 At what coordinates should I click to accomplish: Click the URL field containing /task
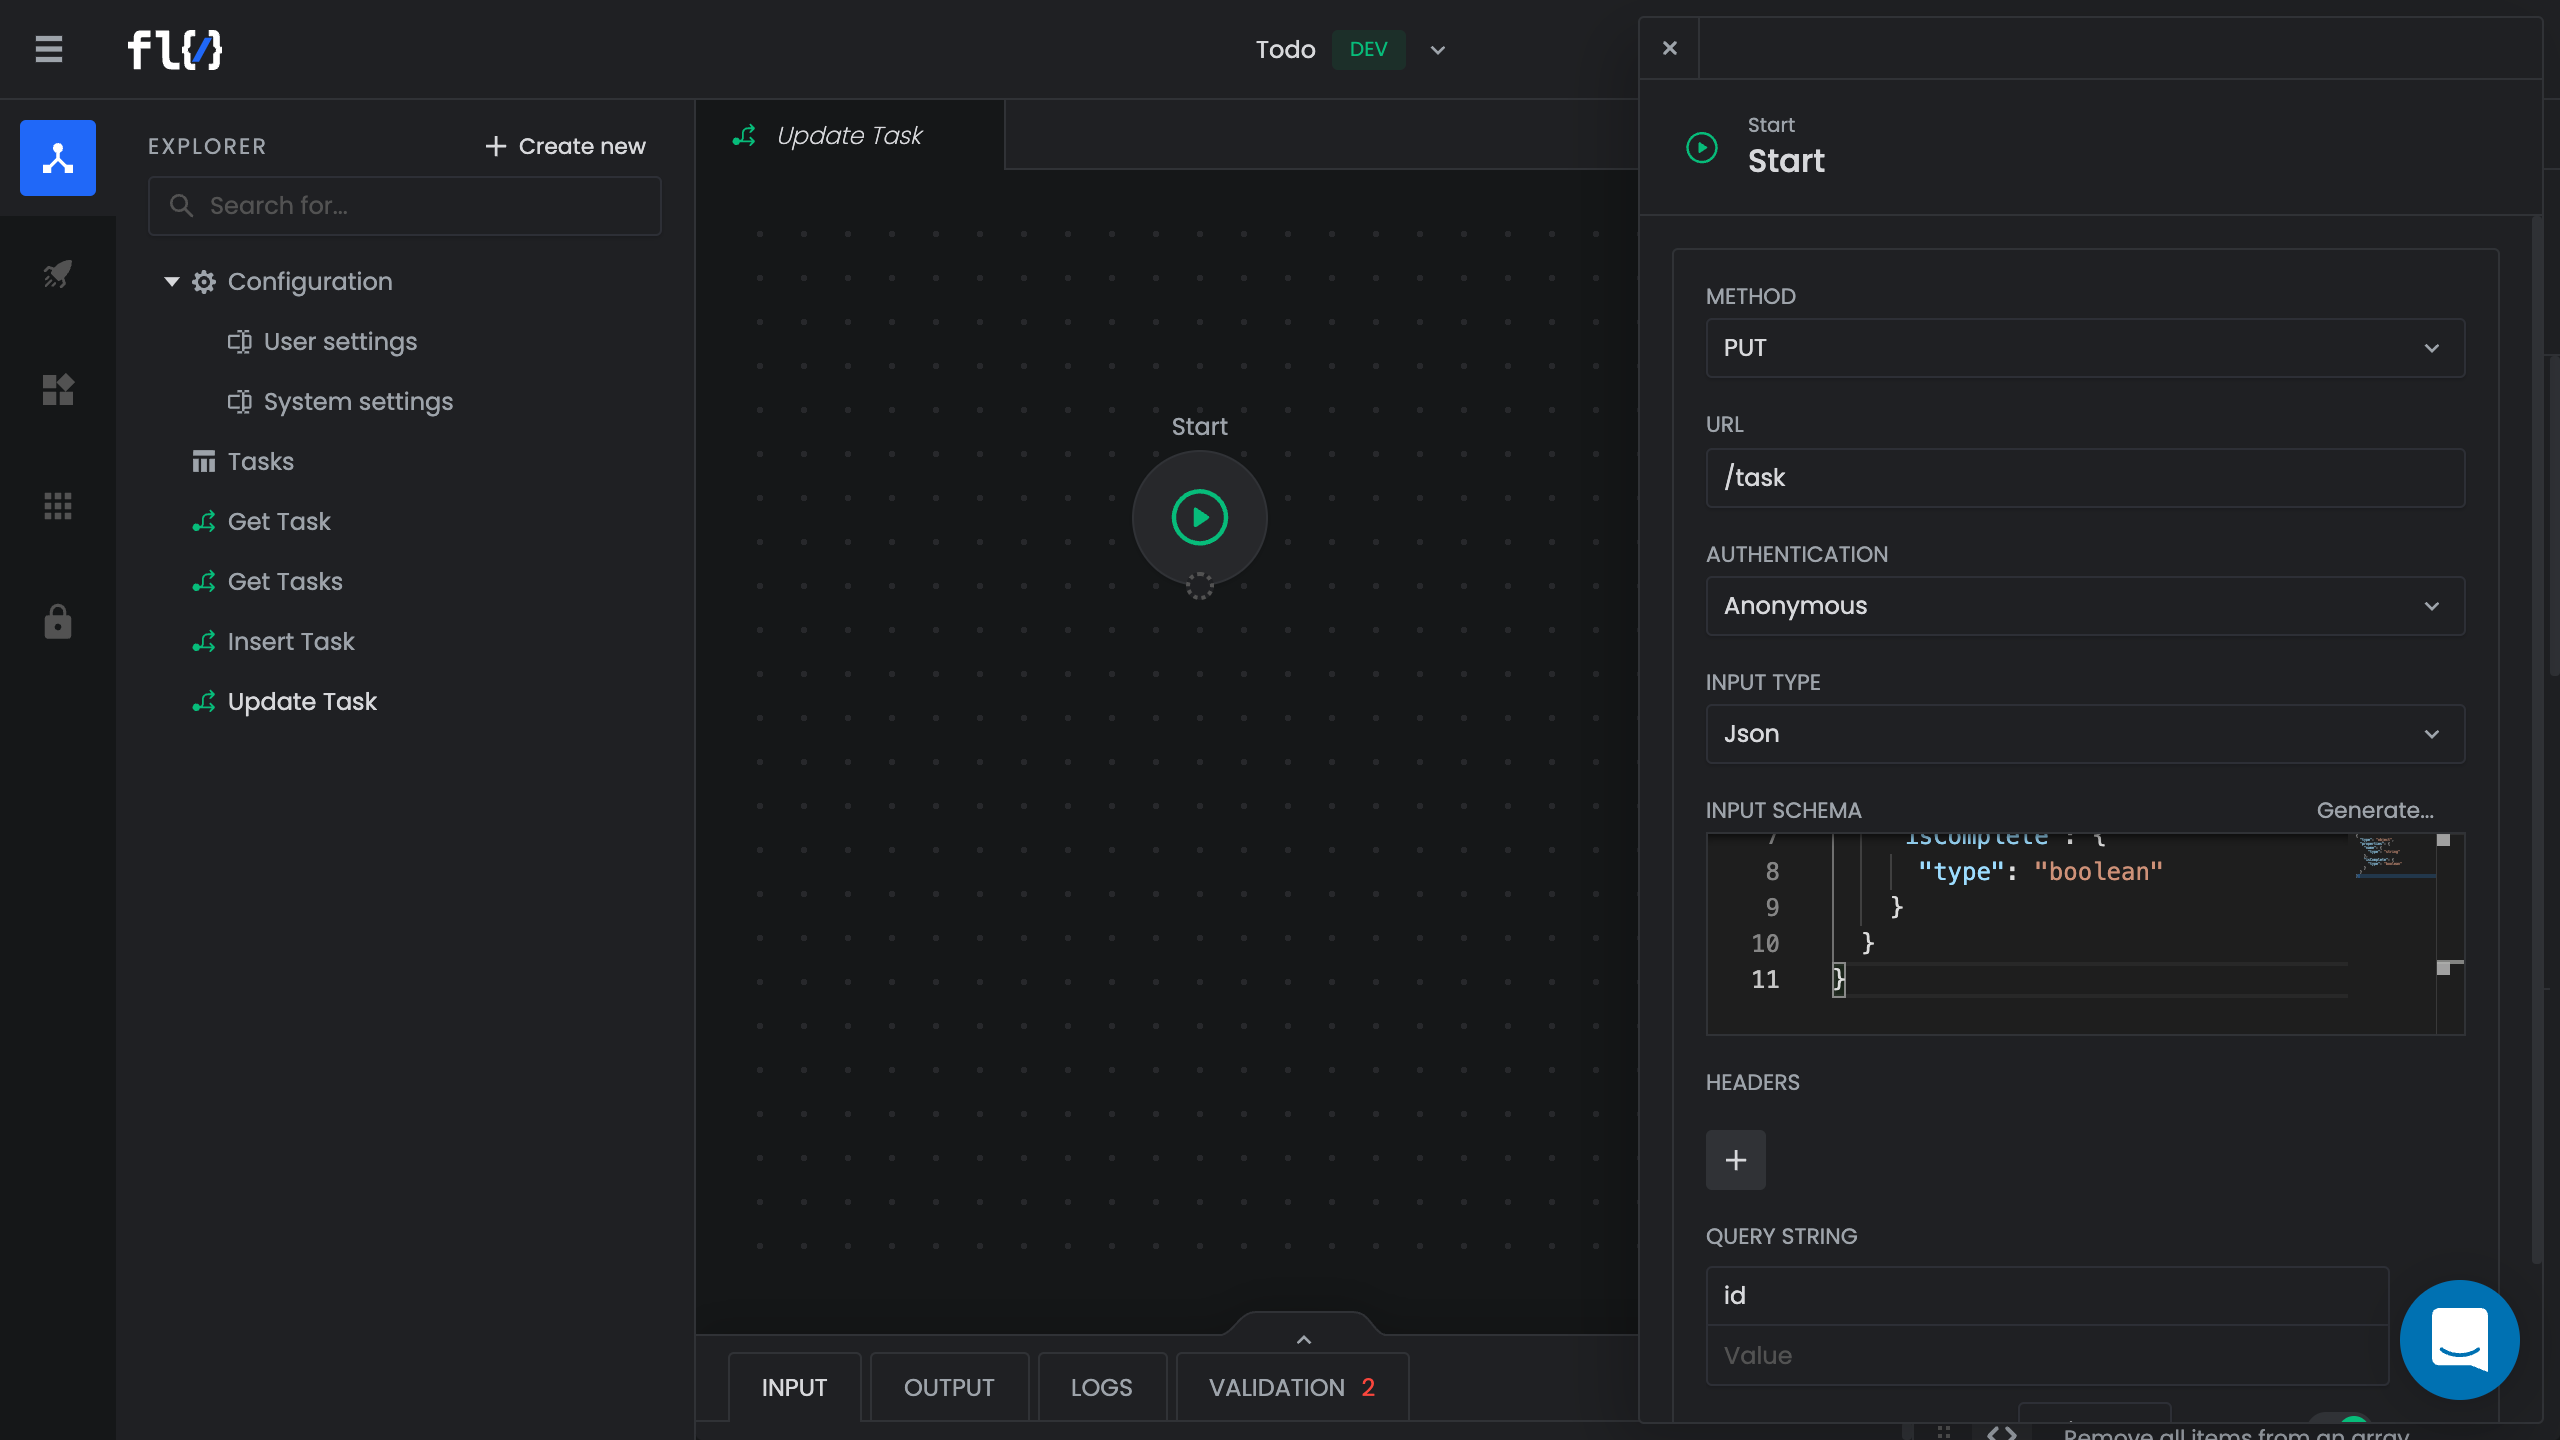(2085, 478)
